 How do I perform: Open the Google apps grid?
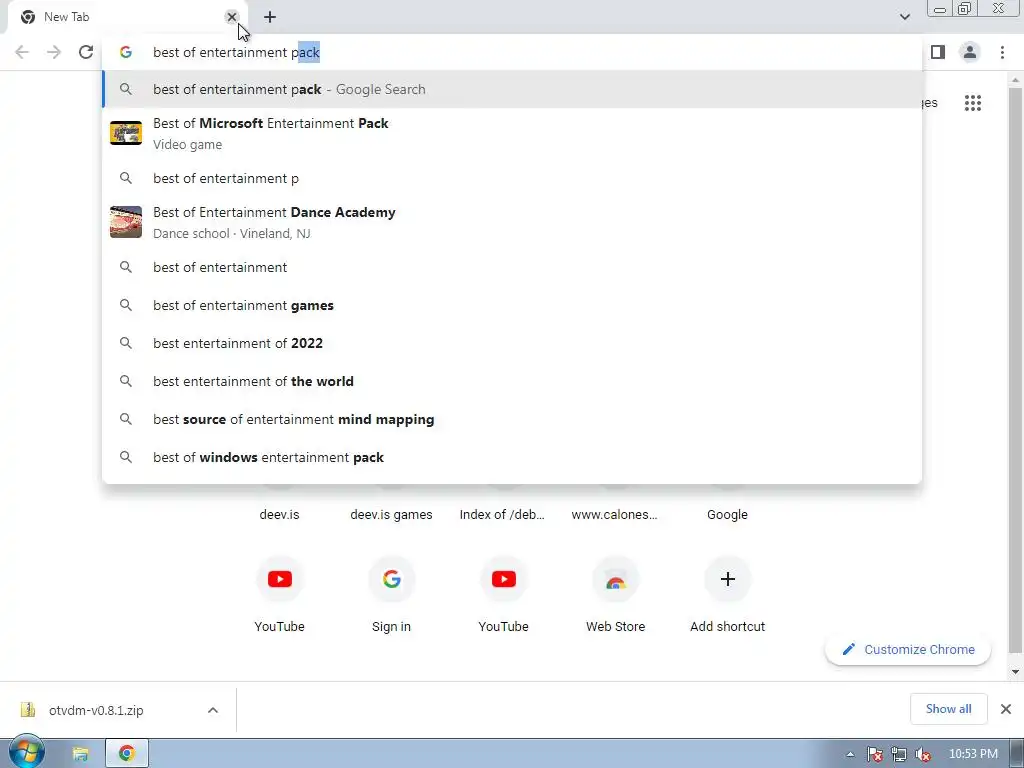(972, 103)
